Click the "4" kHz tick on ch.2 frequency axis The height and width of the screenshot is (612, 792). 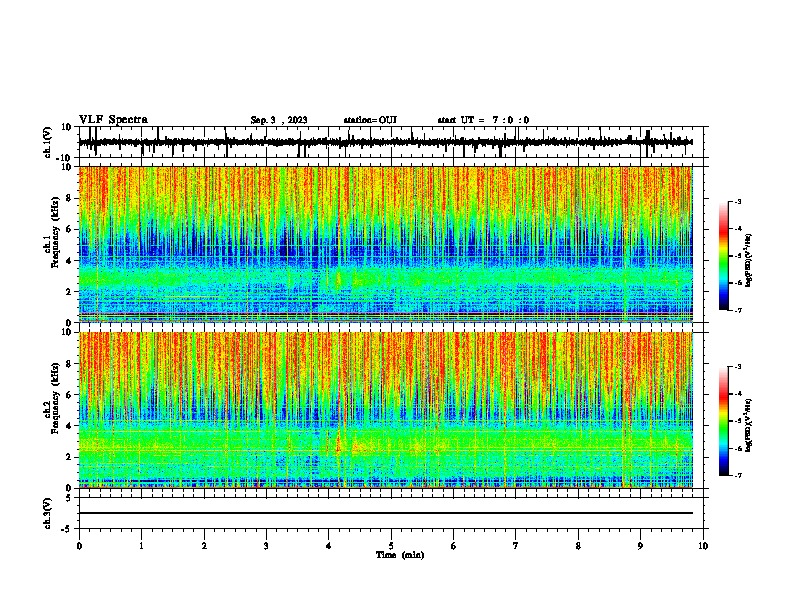point(70,426)
